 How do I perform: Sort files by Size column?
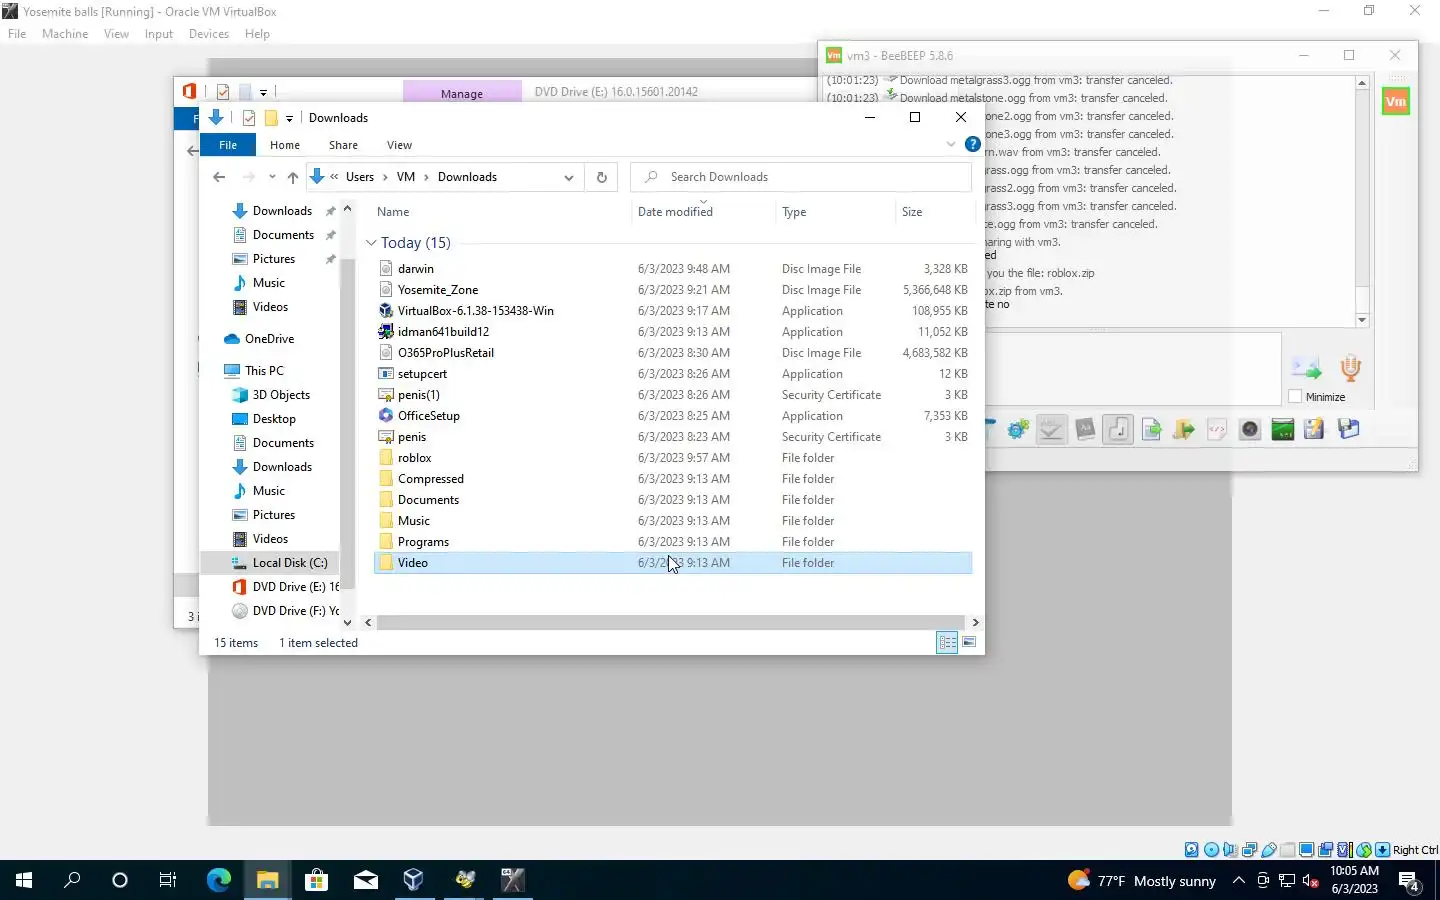pos(912,212)
